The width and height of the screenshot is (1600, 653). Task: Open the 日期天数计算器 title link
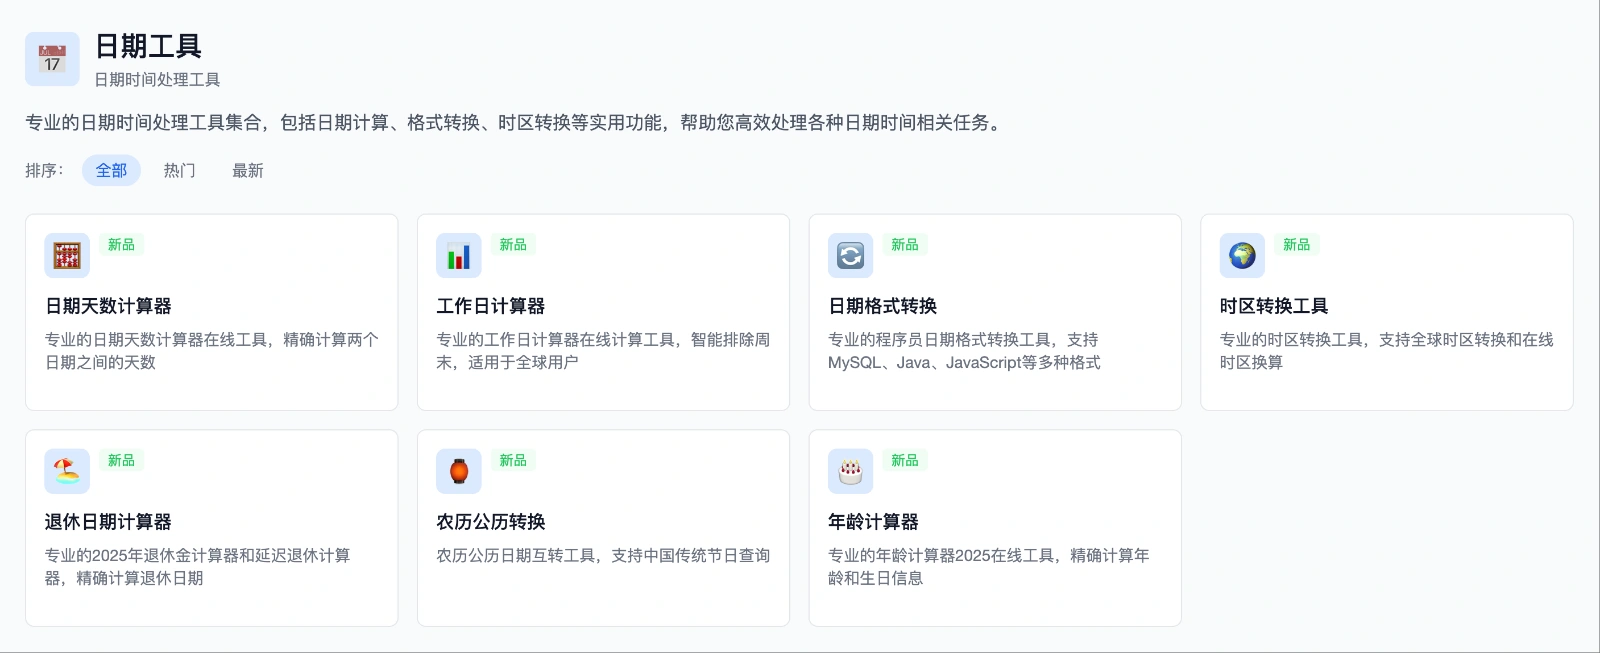click(x=108, y=306)
